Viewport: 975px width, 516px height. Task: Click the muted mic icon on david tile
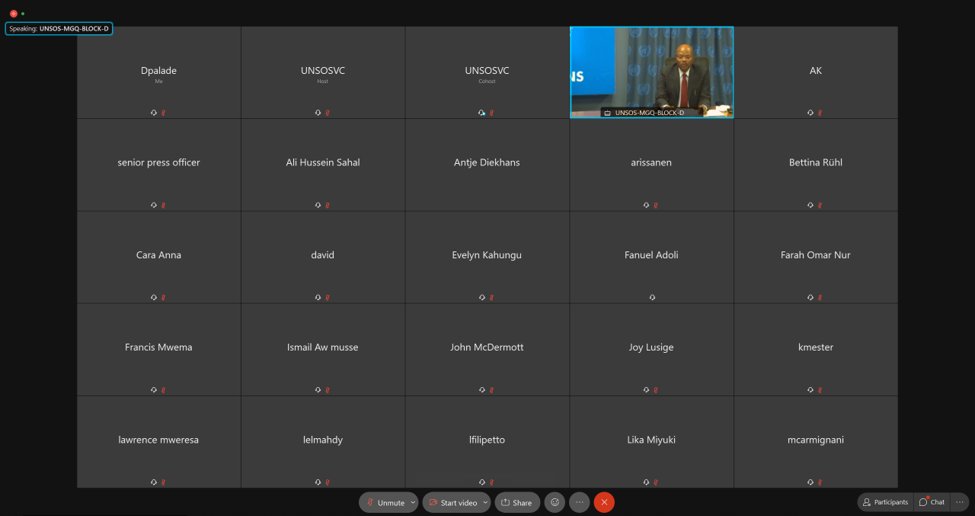pos(328,298)
